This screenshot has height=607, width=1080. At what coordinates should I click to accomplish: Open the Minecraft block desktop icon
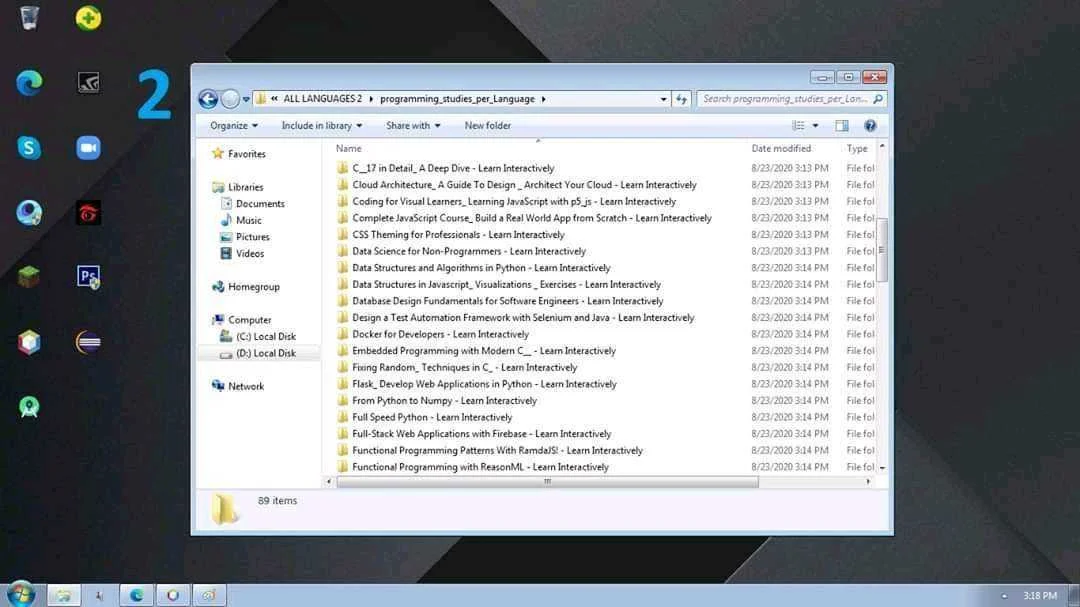[x=29, y=277]
